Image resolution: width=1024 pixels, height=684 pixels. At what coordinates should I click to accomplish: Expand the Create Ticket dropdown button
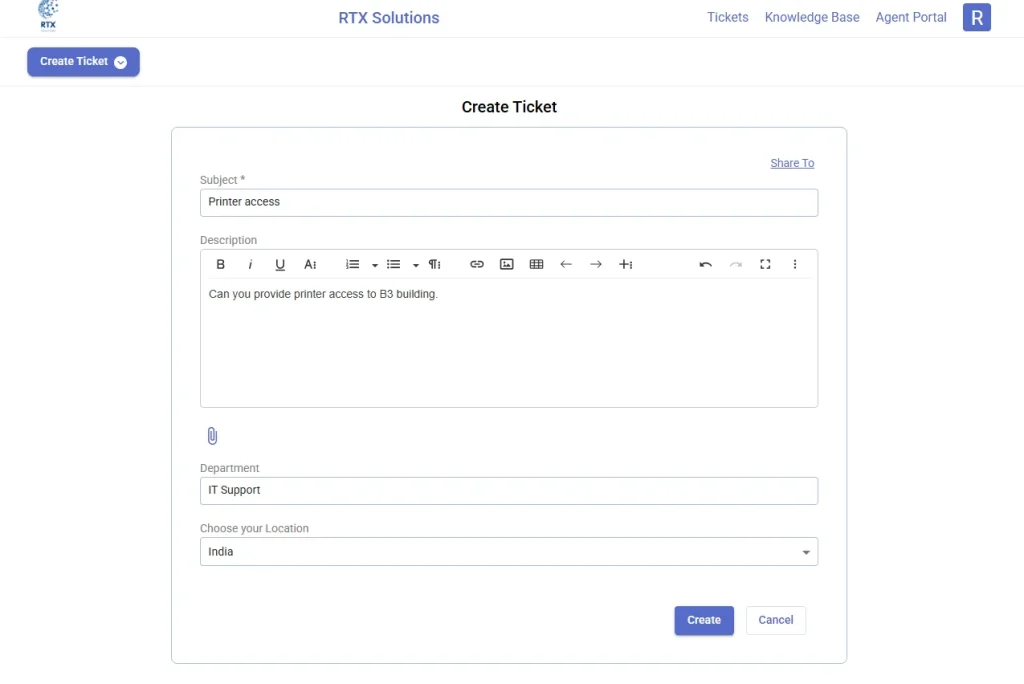click(83, 62)
